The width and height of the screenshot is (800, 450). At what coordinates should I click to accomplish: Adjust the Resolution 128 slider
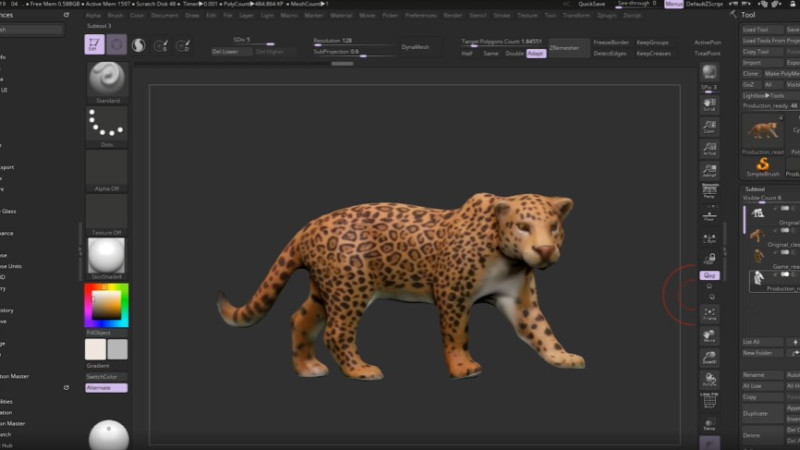(x=354, y=41)
